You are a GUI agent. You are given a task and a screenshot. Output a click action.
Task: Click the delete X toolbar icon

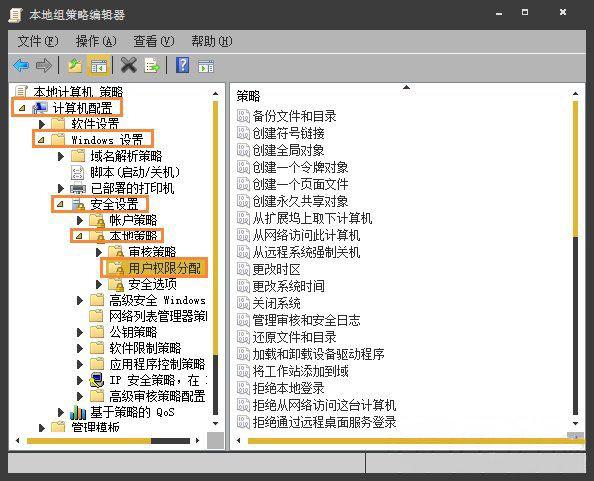coord(129,66)
